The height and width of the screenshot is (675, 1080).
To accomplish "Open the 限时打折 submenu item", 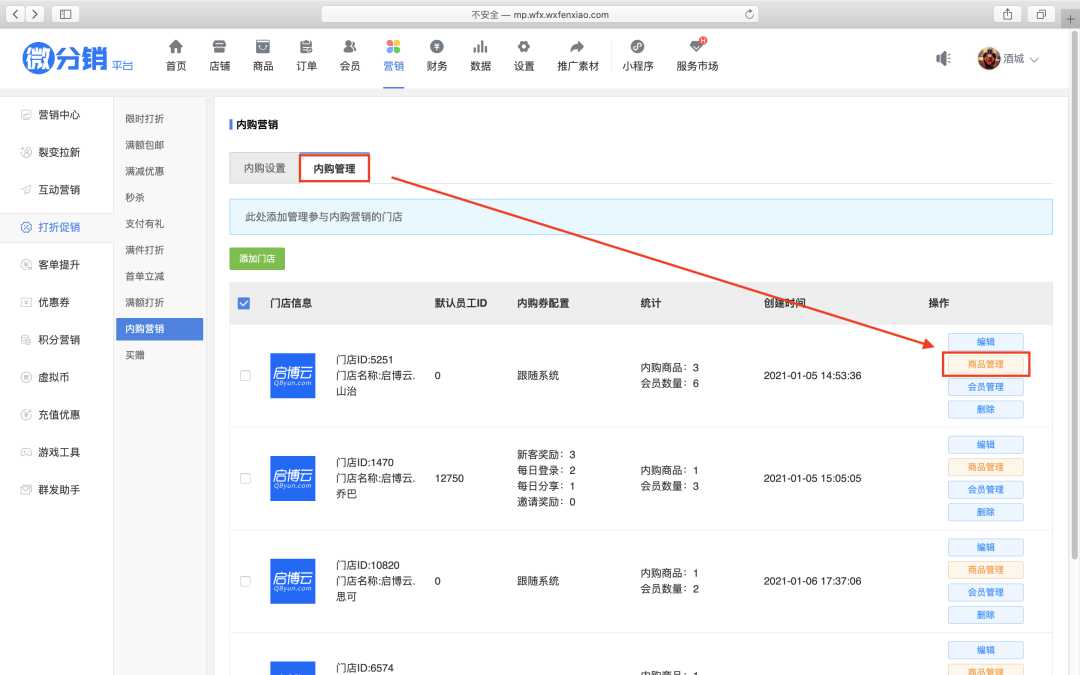I will pyautogui.click(x=145, y=118).
